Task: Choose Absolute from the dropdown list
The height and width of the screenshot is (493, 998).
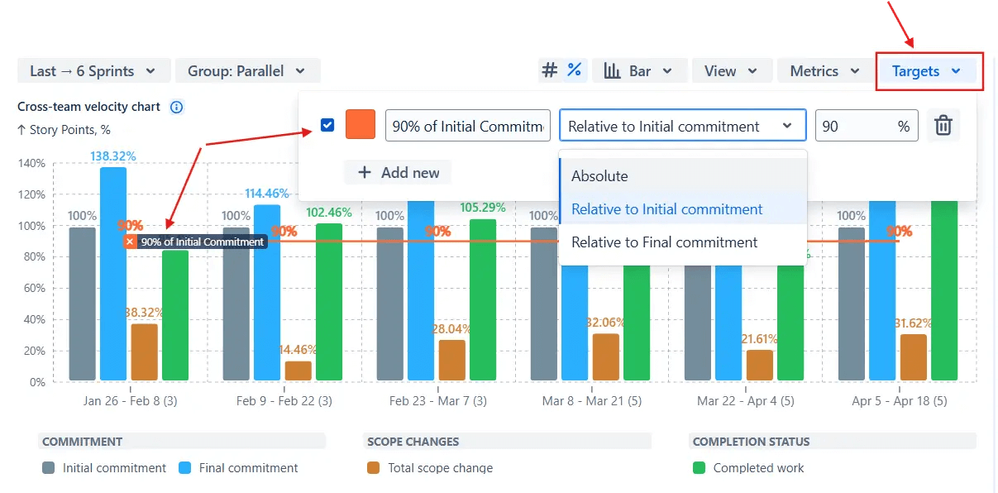Action: click(x=600, y=176)
